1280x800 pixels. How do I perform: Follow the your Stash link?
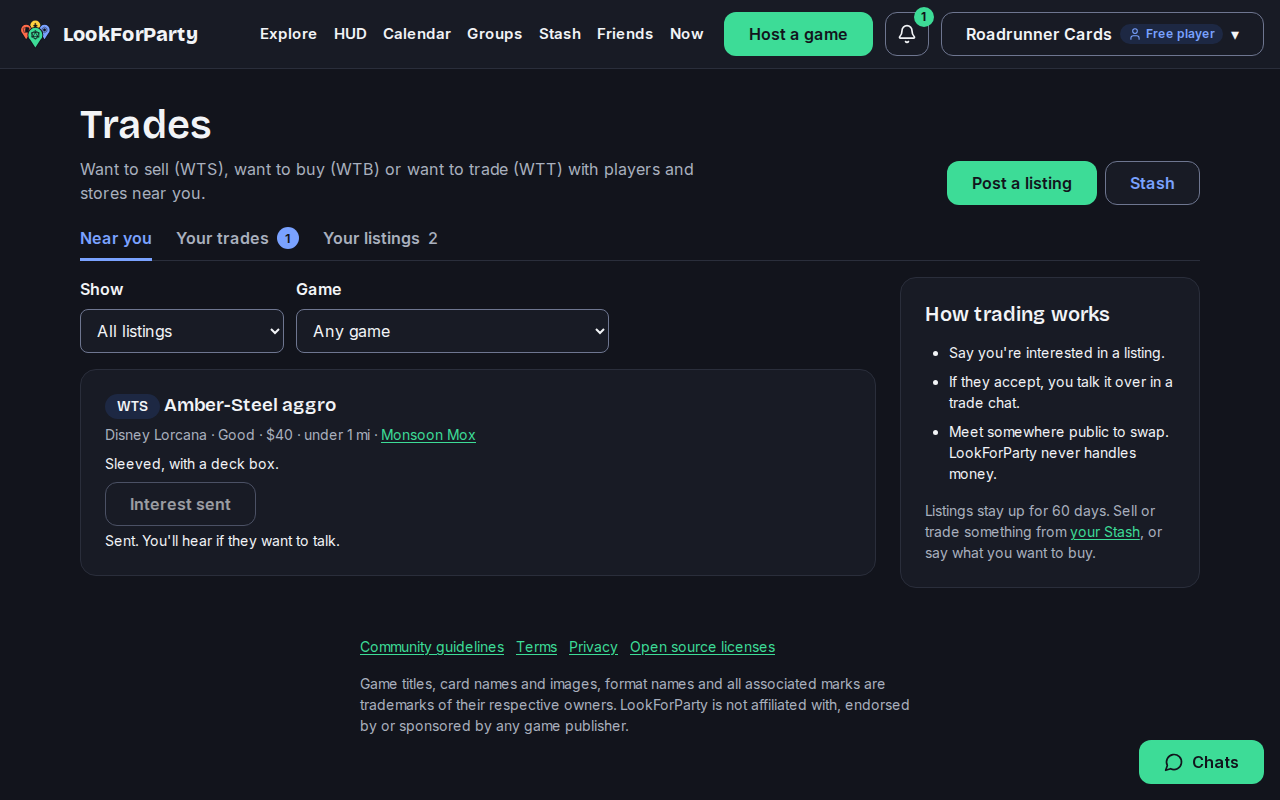tap(1105, 532)
